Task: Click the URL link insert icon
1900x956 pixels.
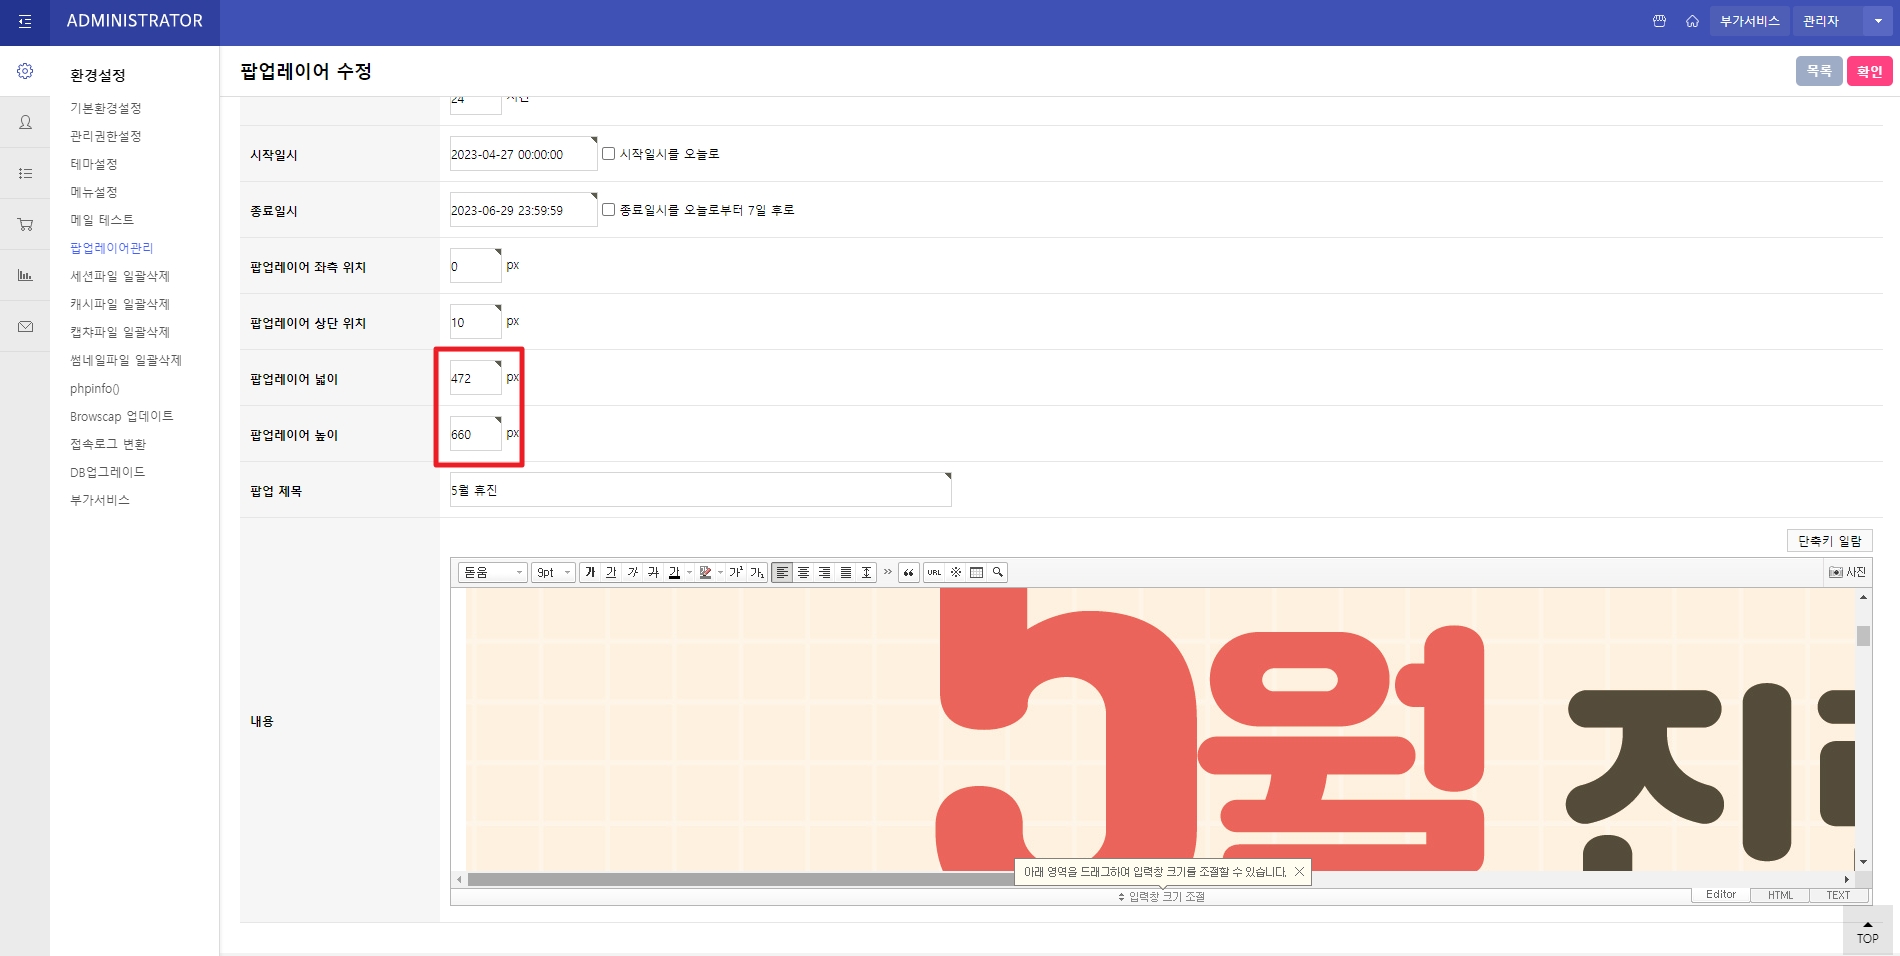Action: point(934,572)
